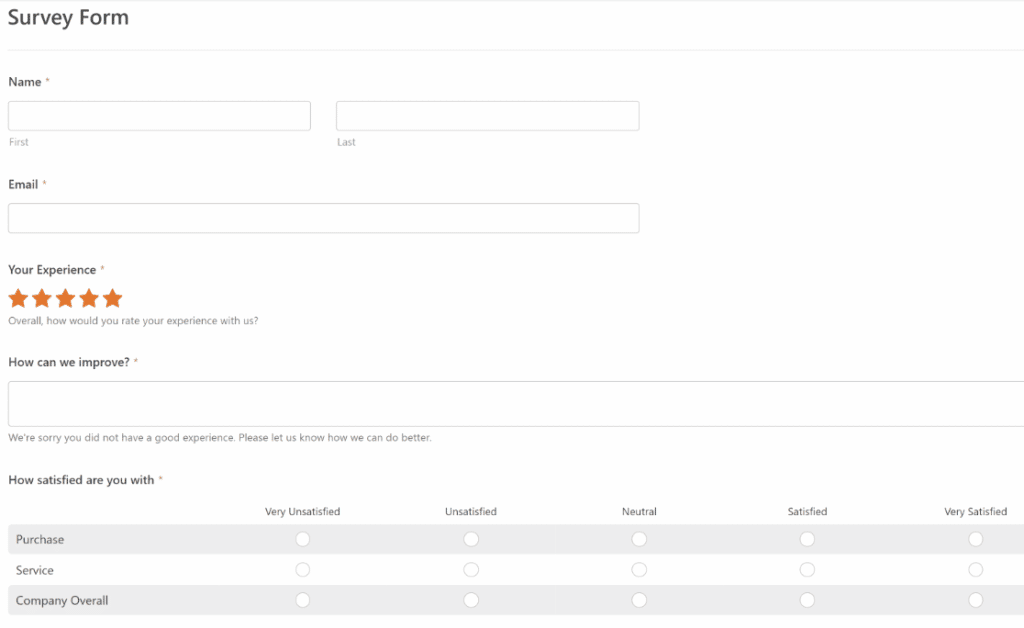The image size is (1024, 628).
Task: Click the Last name input field
Action: [487, 115]
